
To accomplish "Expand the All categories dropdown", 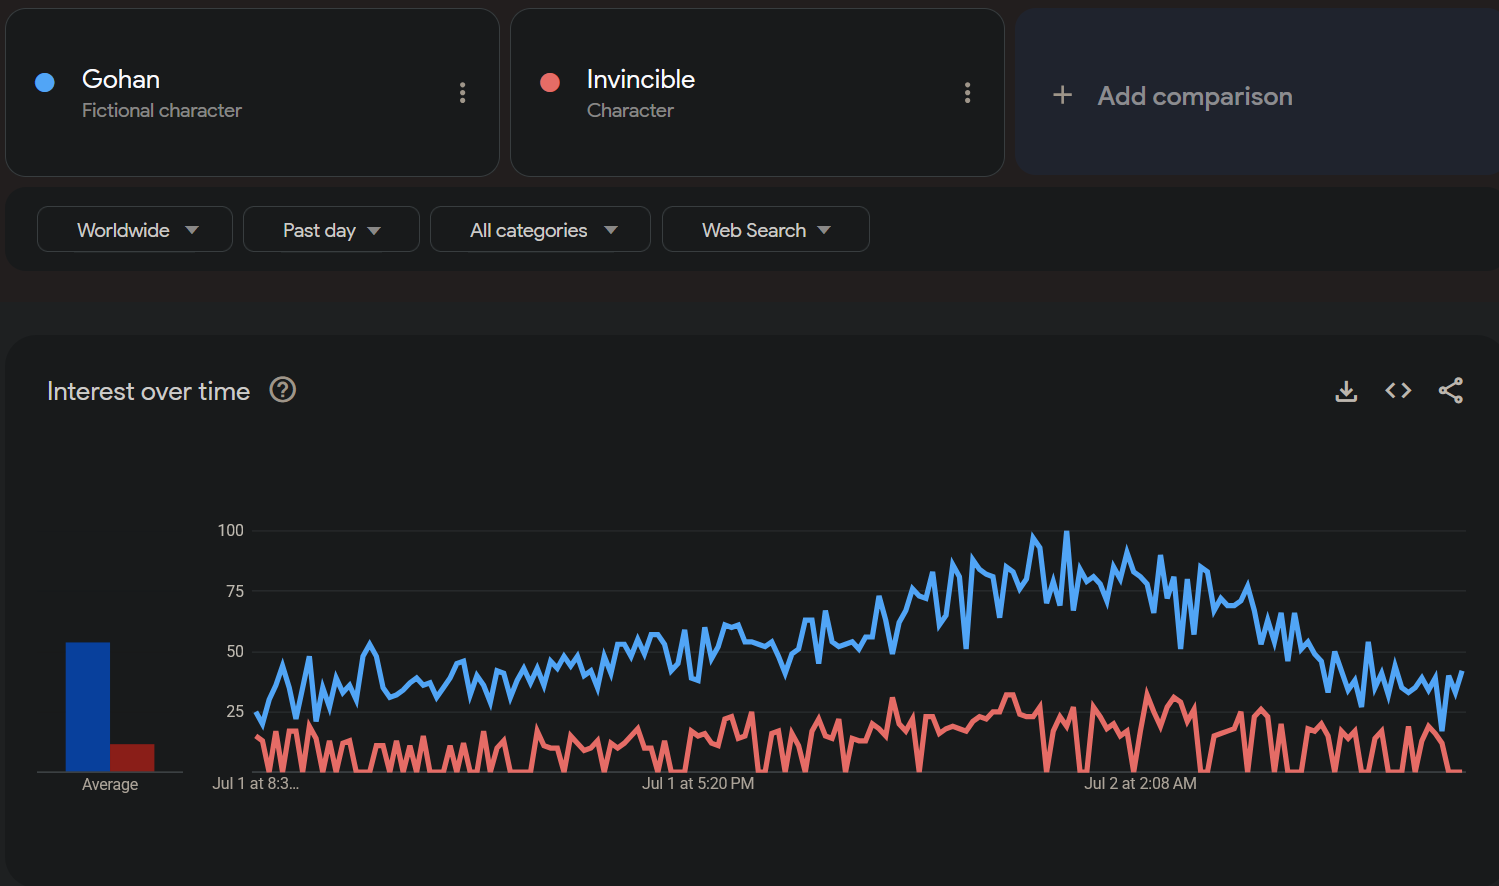I will pos(540,229).
